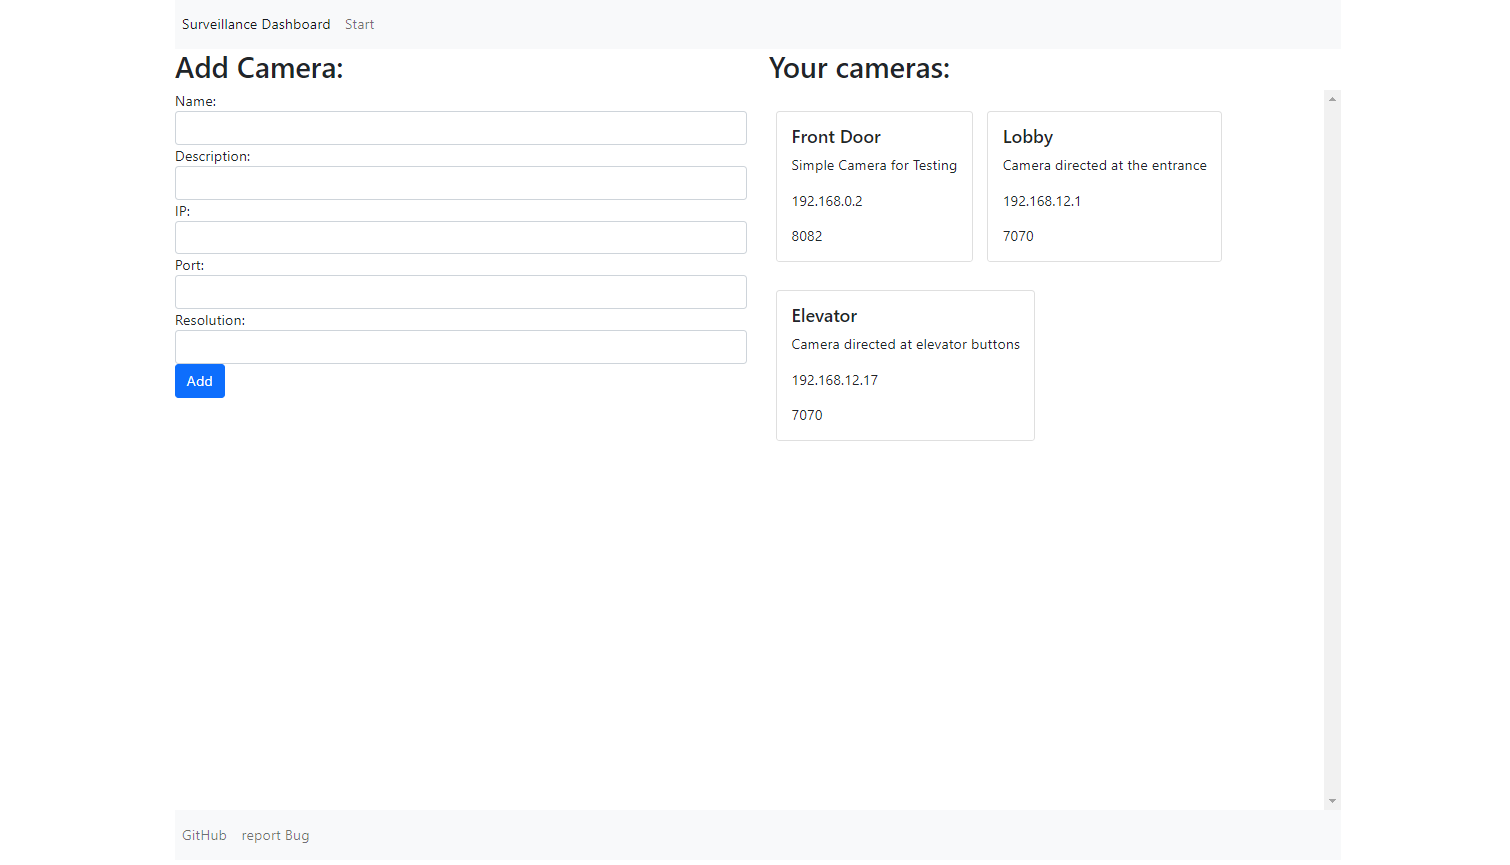This screenshot has width=1510, height=865.
Task: Click the Front Door IP 192.168.0.2
Action: click(826, 201)
